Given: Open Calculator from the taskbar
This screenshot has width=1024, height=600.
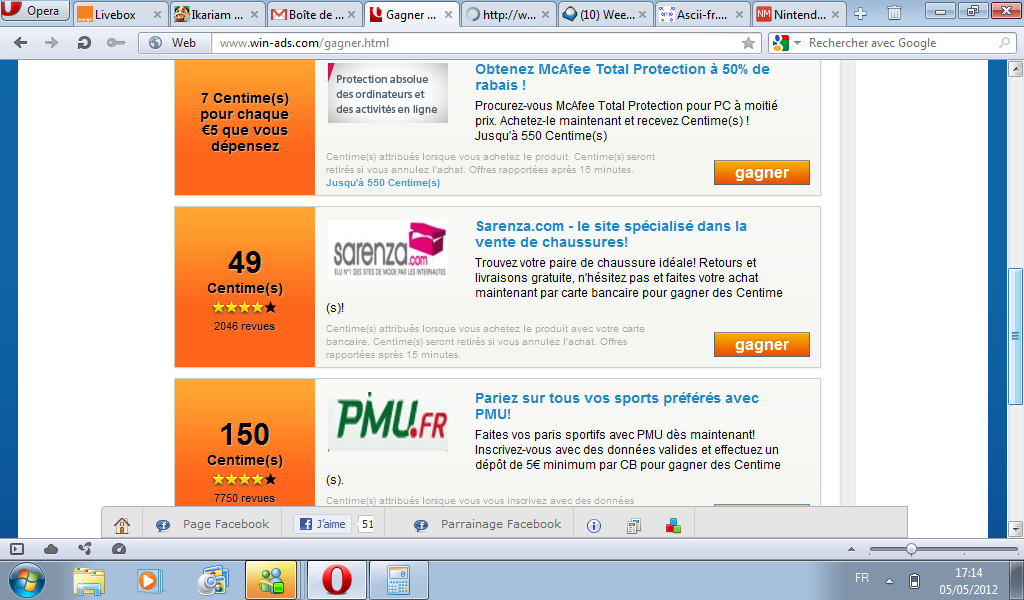Looking at the screenshot, I should [398, 580].
